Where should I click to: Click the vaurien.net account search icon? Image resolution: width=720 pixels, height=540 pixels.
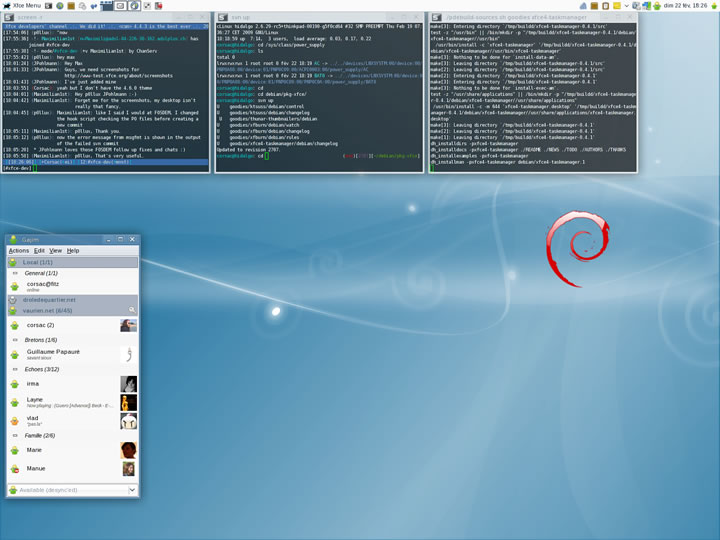point(131,311)
